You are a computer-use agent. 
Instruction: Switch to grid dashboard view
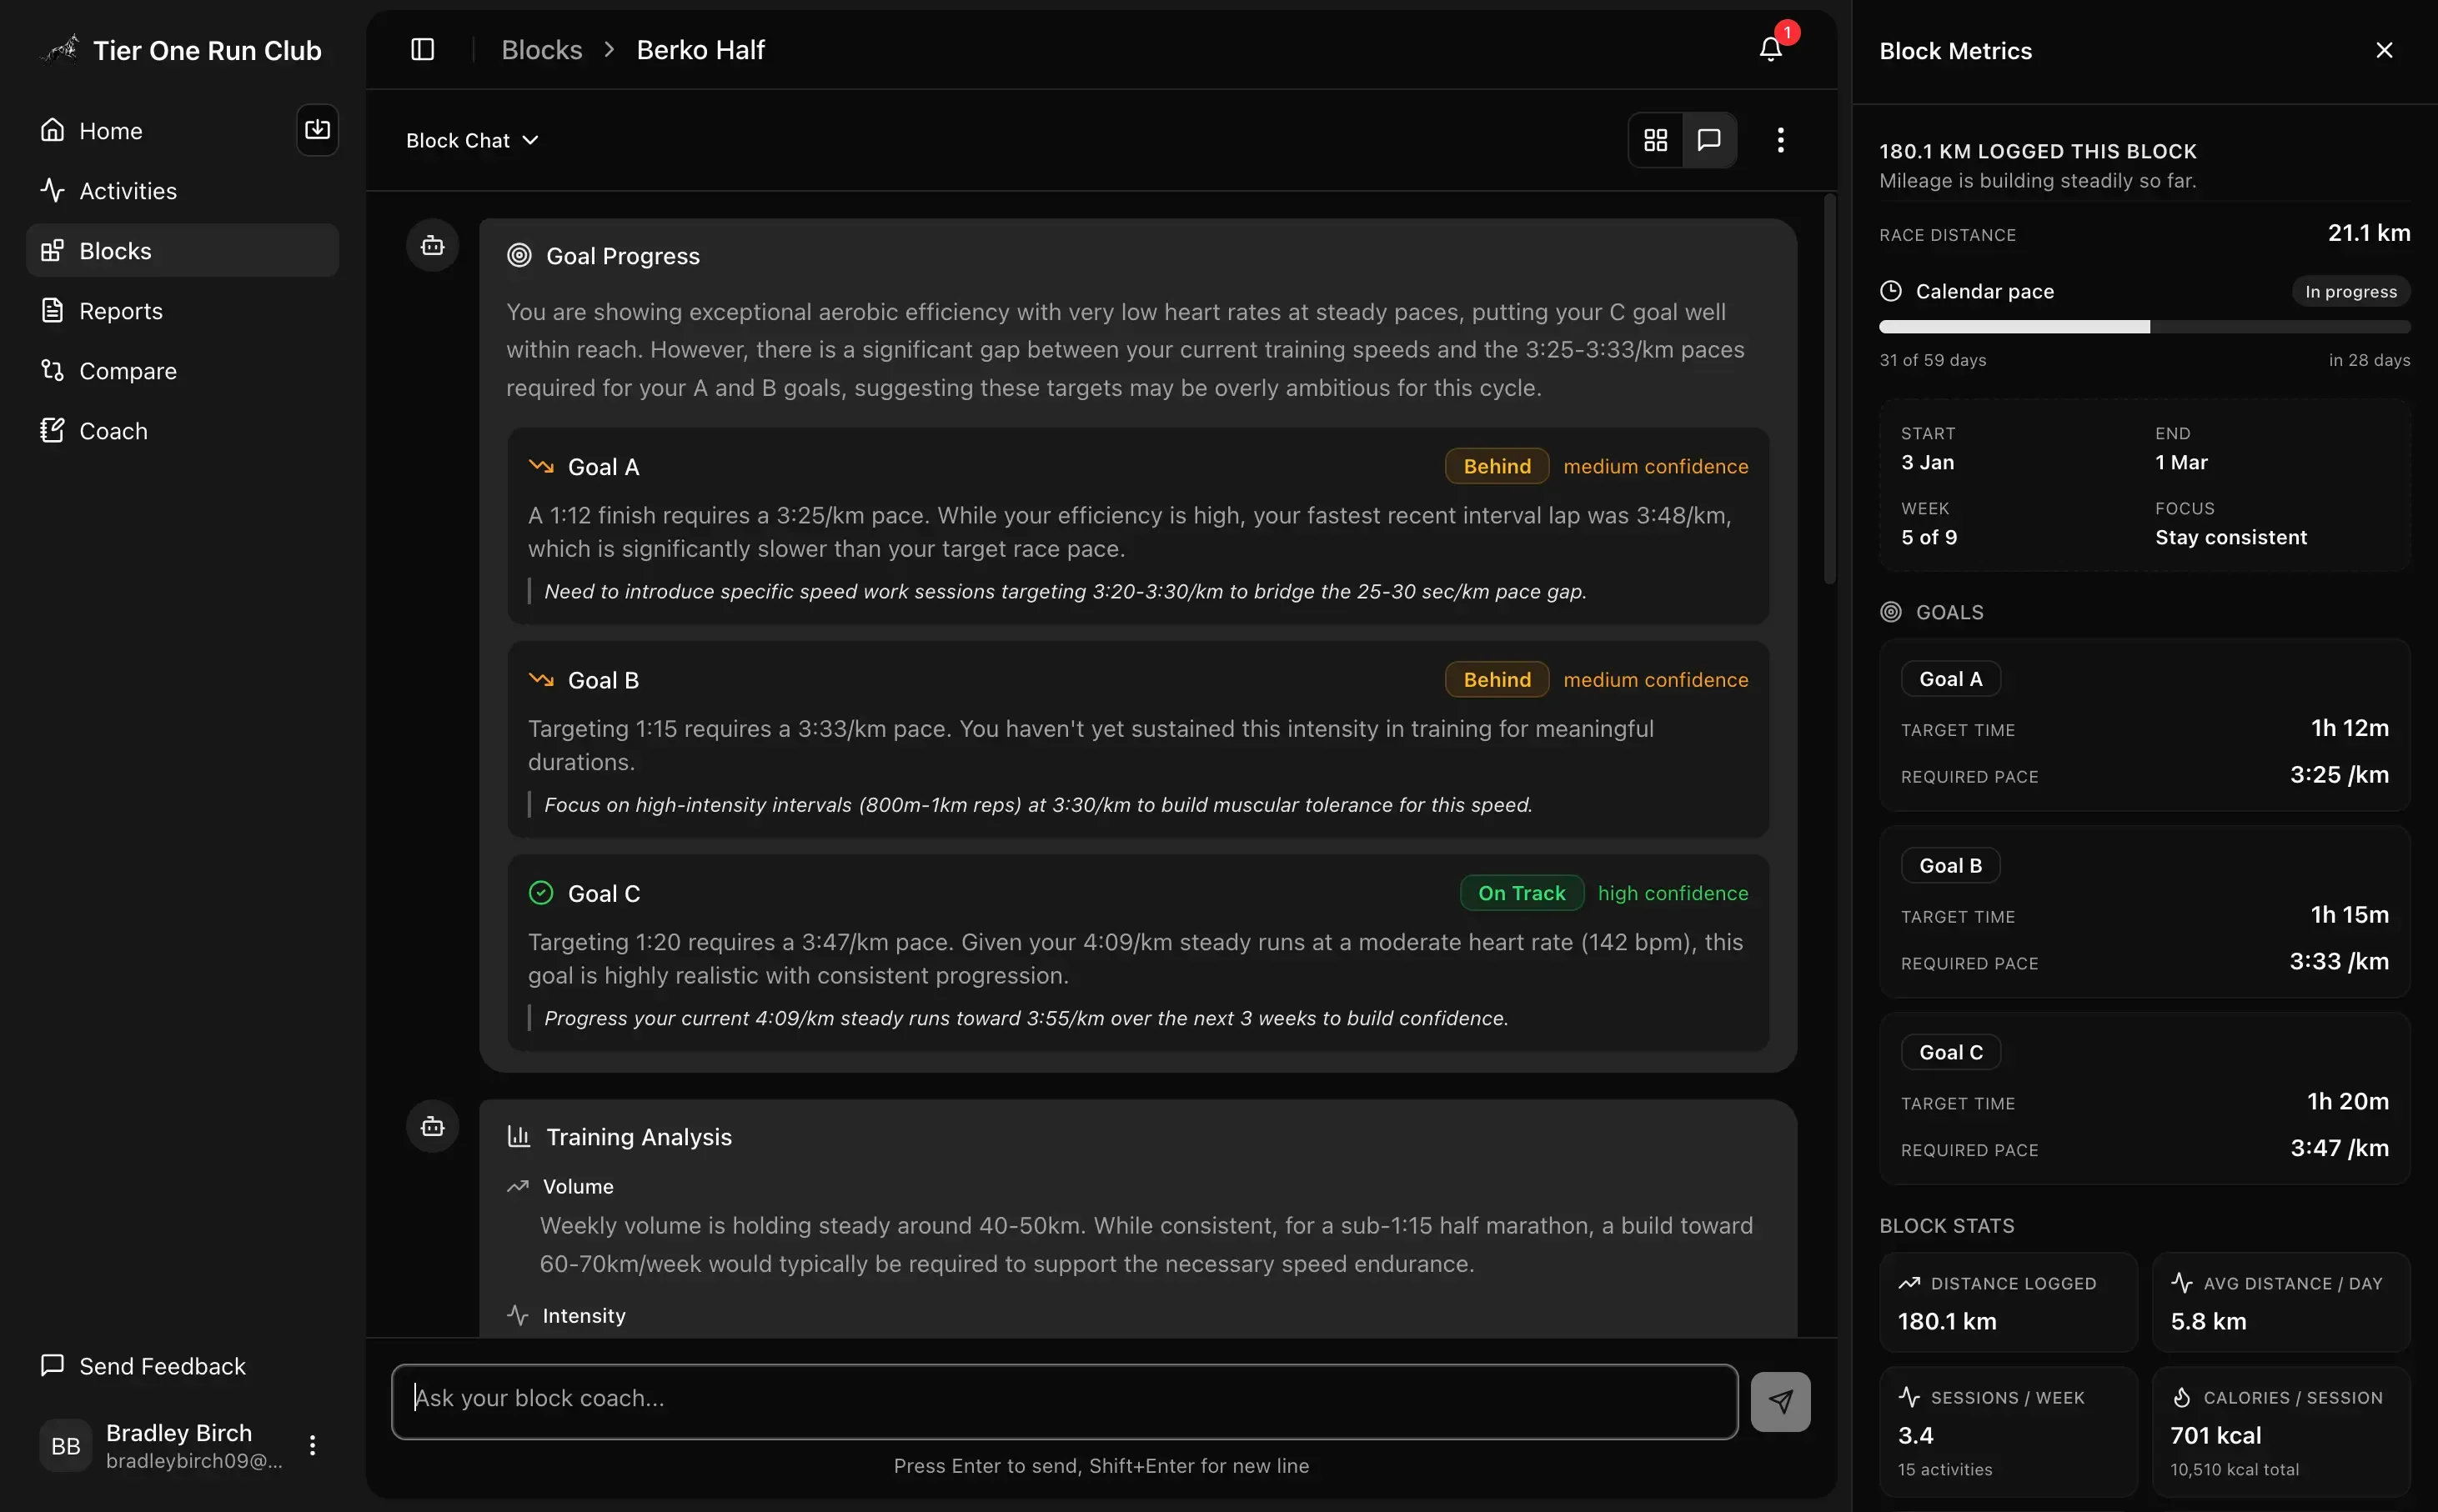coord(1655,140)
